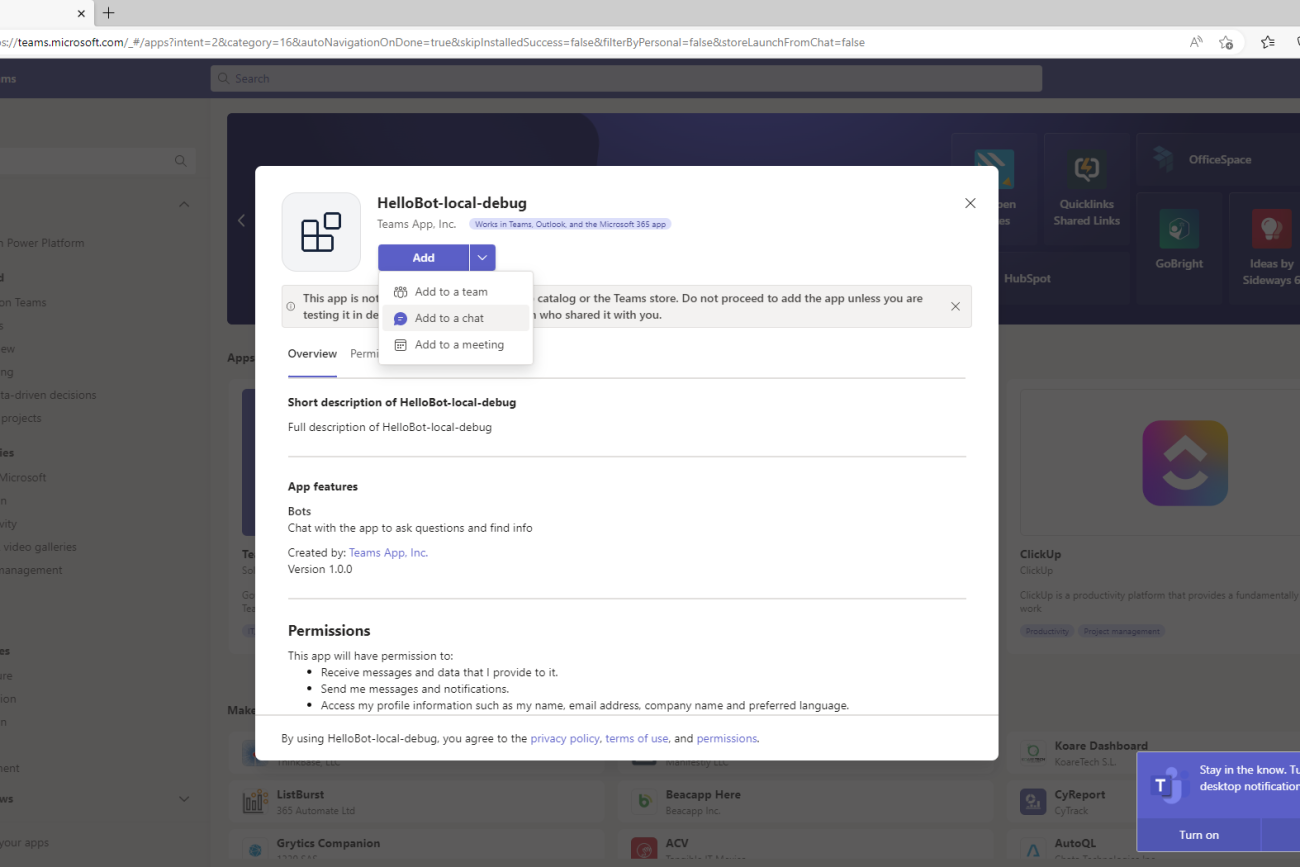Open the Grytics Companion app entry
This screenshot has width=1300, height=867.
click(418, 848)
